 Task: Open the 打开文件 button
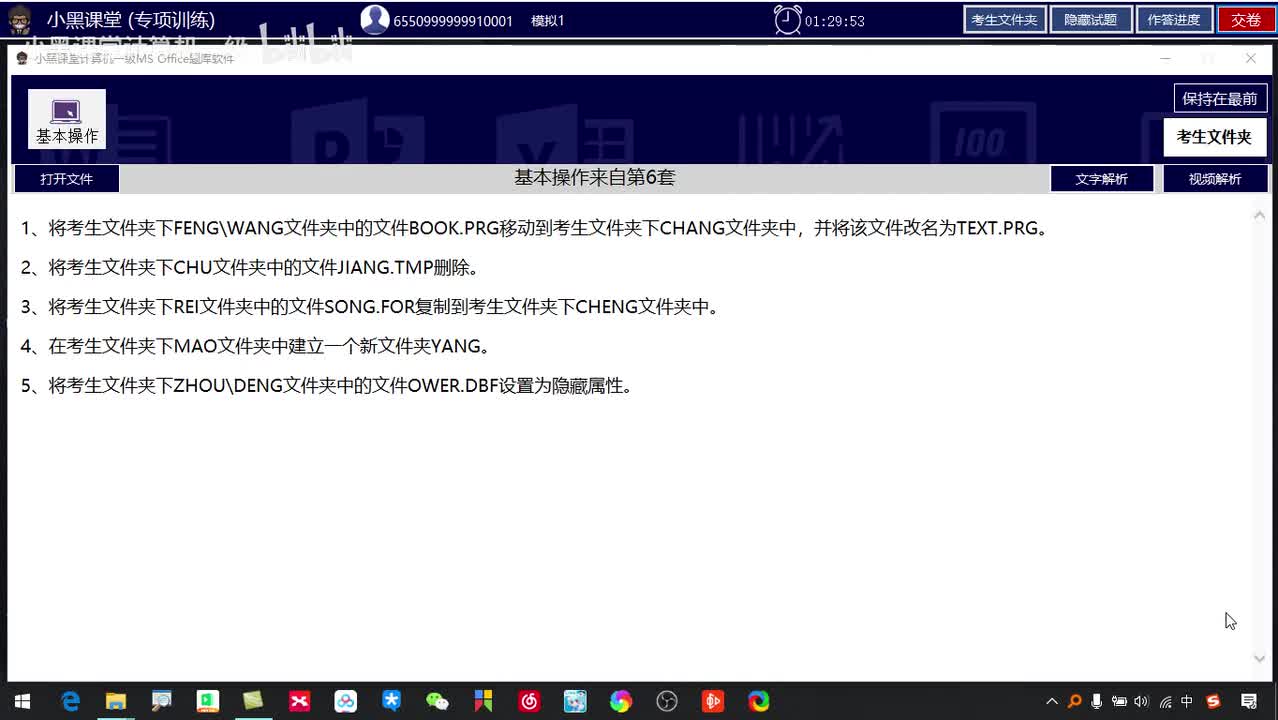[x=66, y=179]
